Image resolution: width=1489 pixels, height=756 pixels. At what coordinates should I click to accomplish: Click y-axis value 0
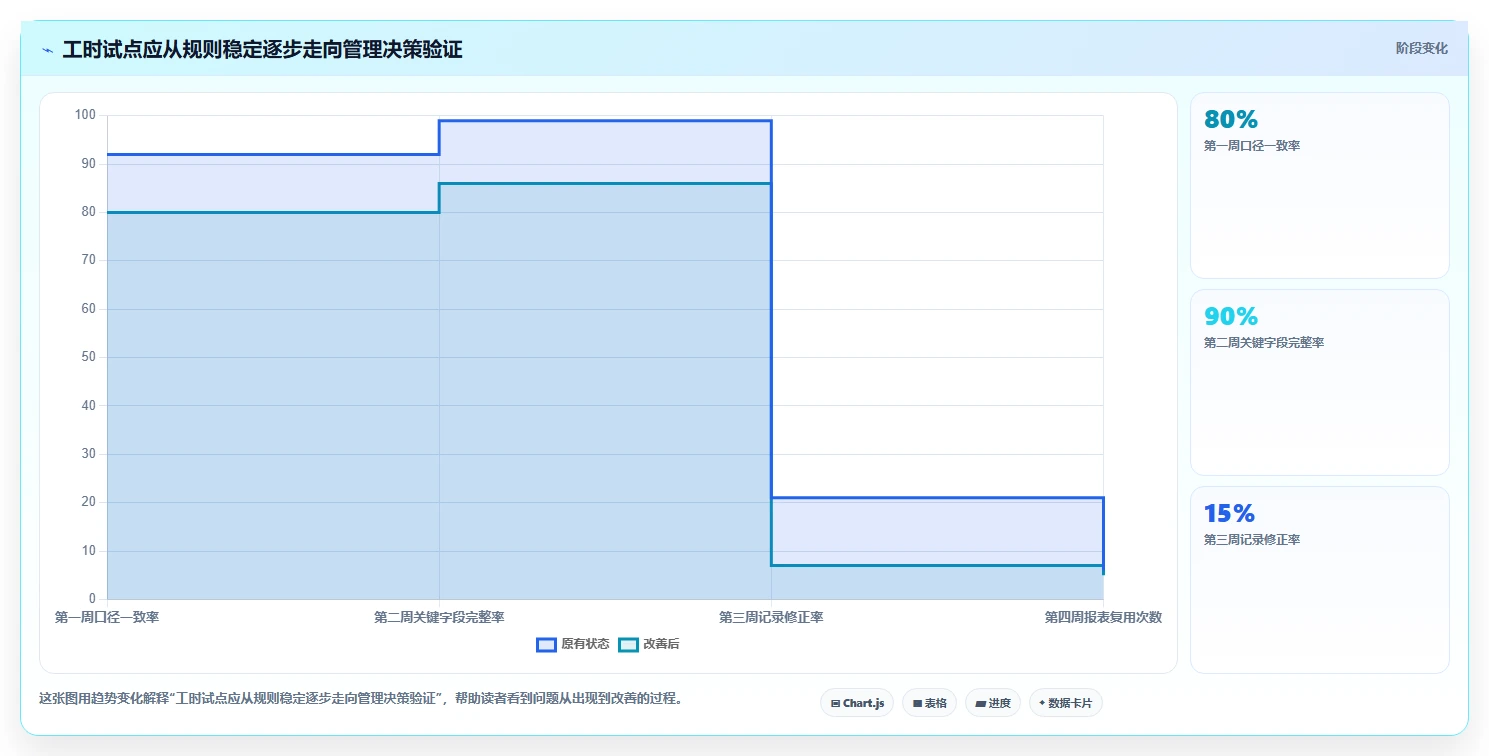coord(91,599)
